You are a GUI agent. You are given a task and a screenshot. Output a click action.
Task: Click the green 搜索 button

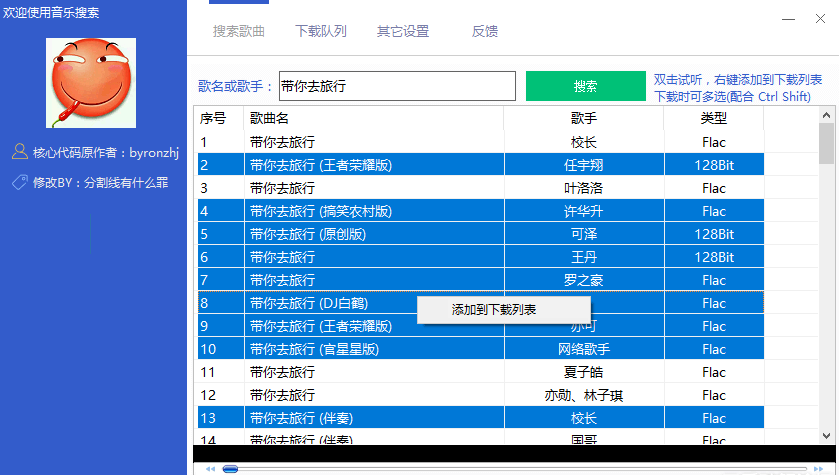585,86
